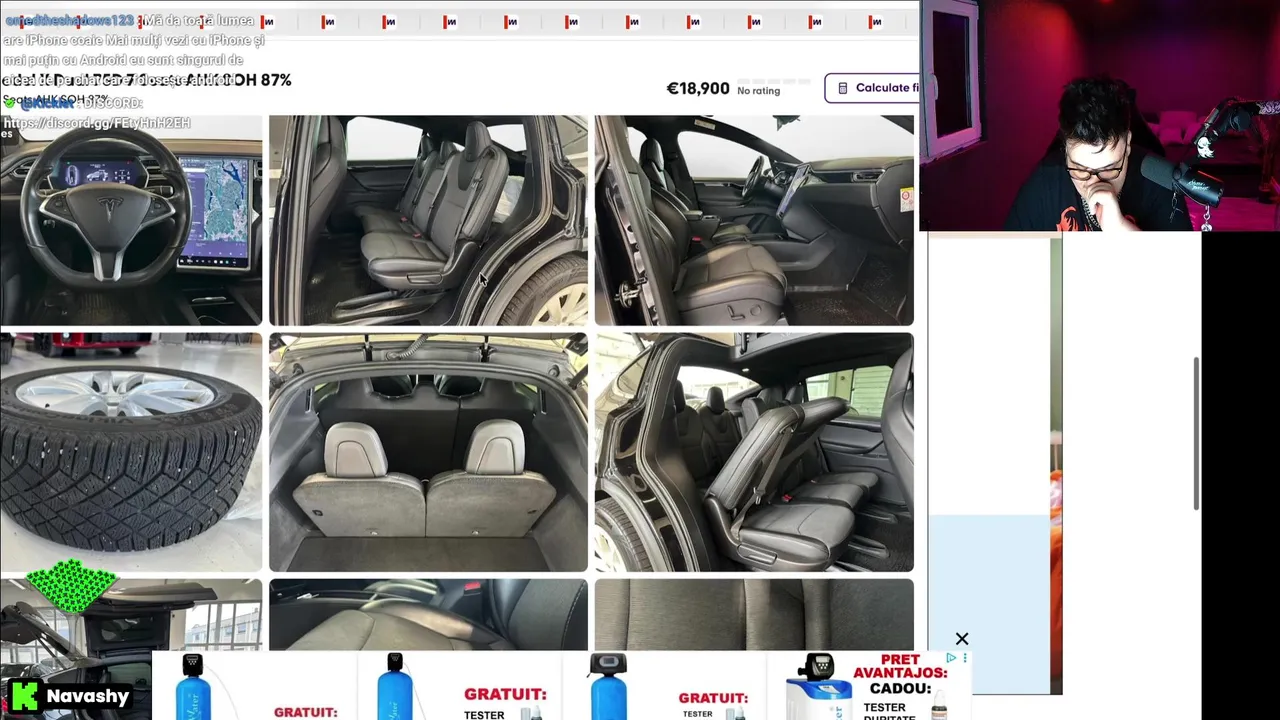
Task: Click the AdChoices triangle icon on ad
Action: 951,658
